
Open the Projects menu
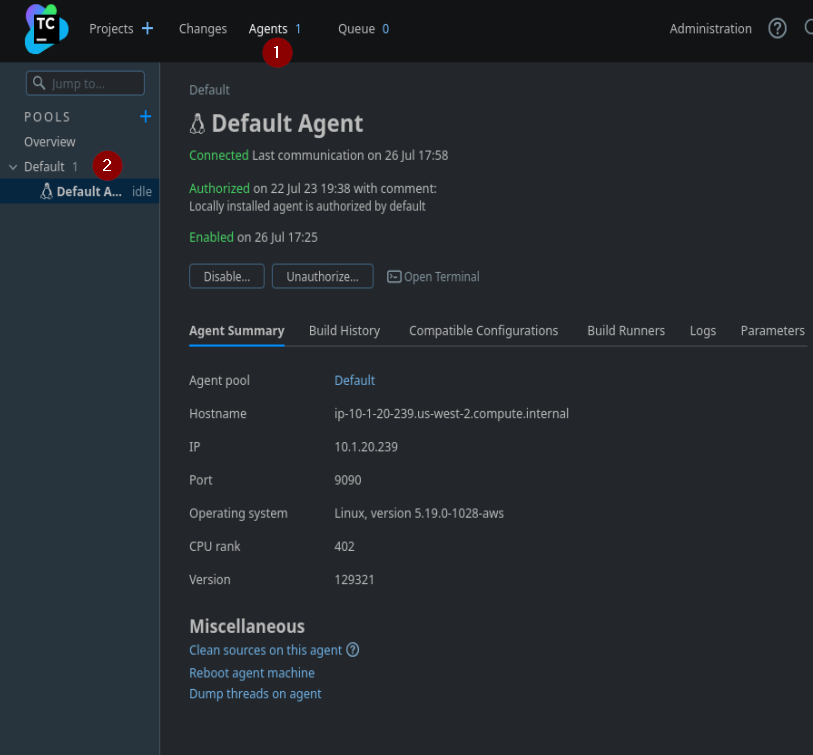111,29
